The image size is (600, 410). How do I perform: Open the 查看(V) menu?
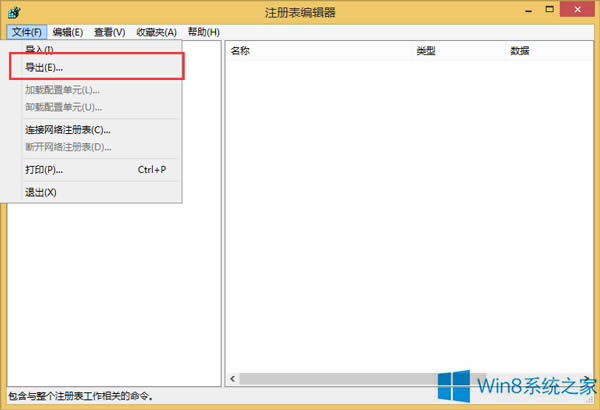[x=110, y=32]
